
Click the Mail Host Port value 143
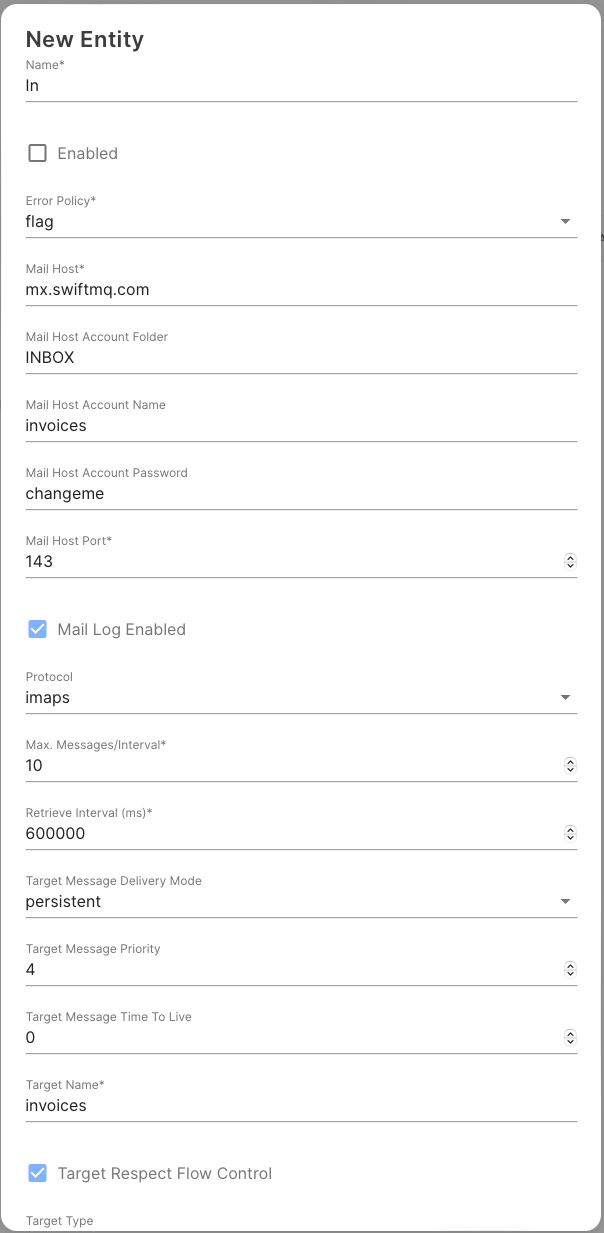pyautogui.click(x=40, y=562)
